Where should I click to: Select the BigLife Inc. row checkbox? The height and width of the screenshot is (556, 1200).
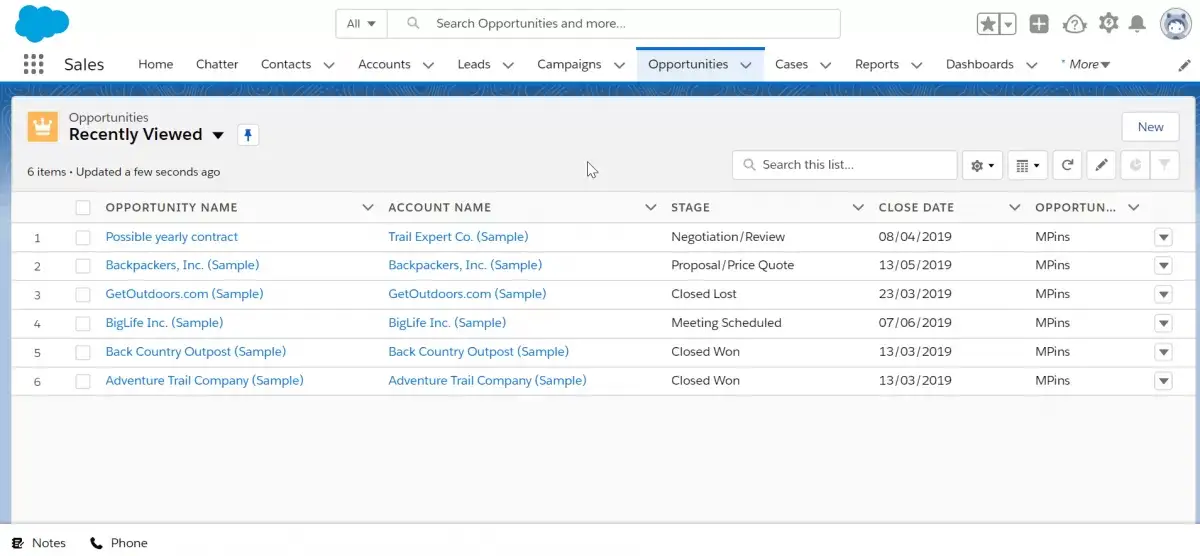(83, 324)
